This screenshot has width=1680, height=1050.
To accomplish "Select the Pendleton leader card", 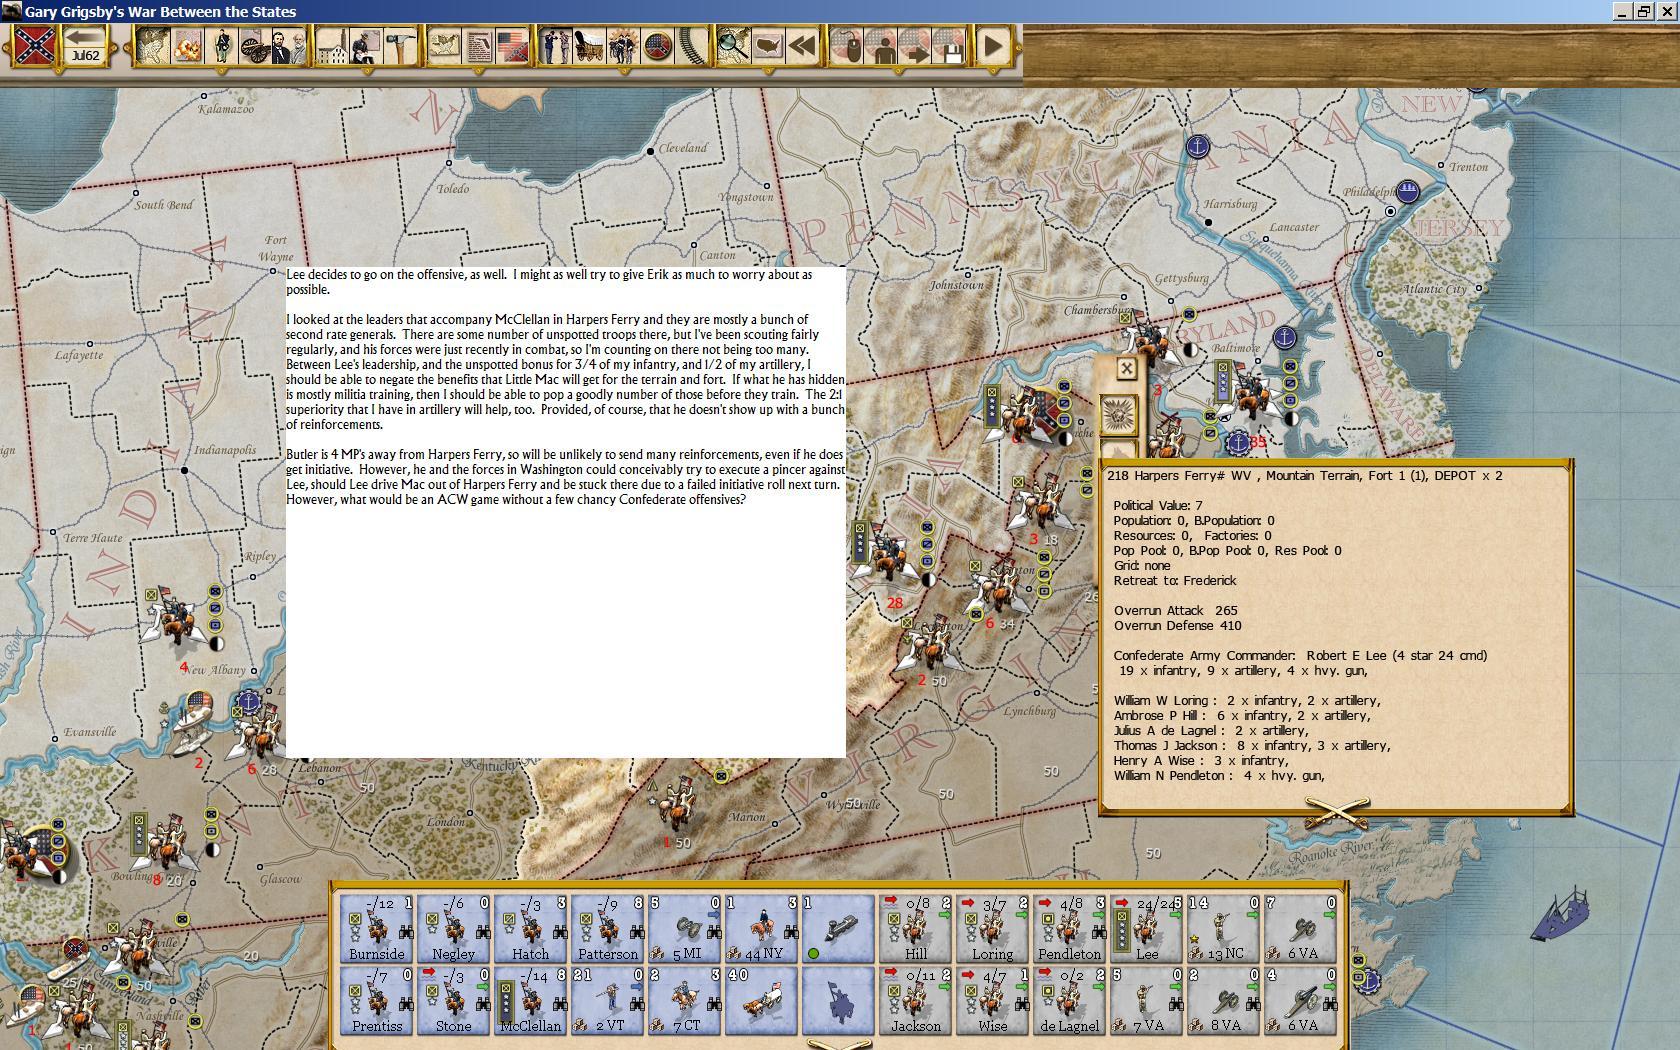I will pos(1069,929).
